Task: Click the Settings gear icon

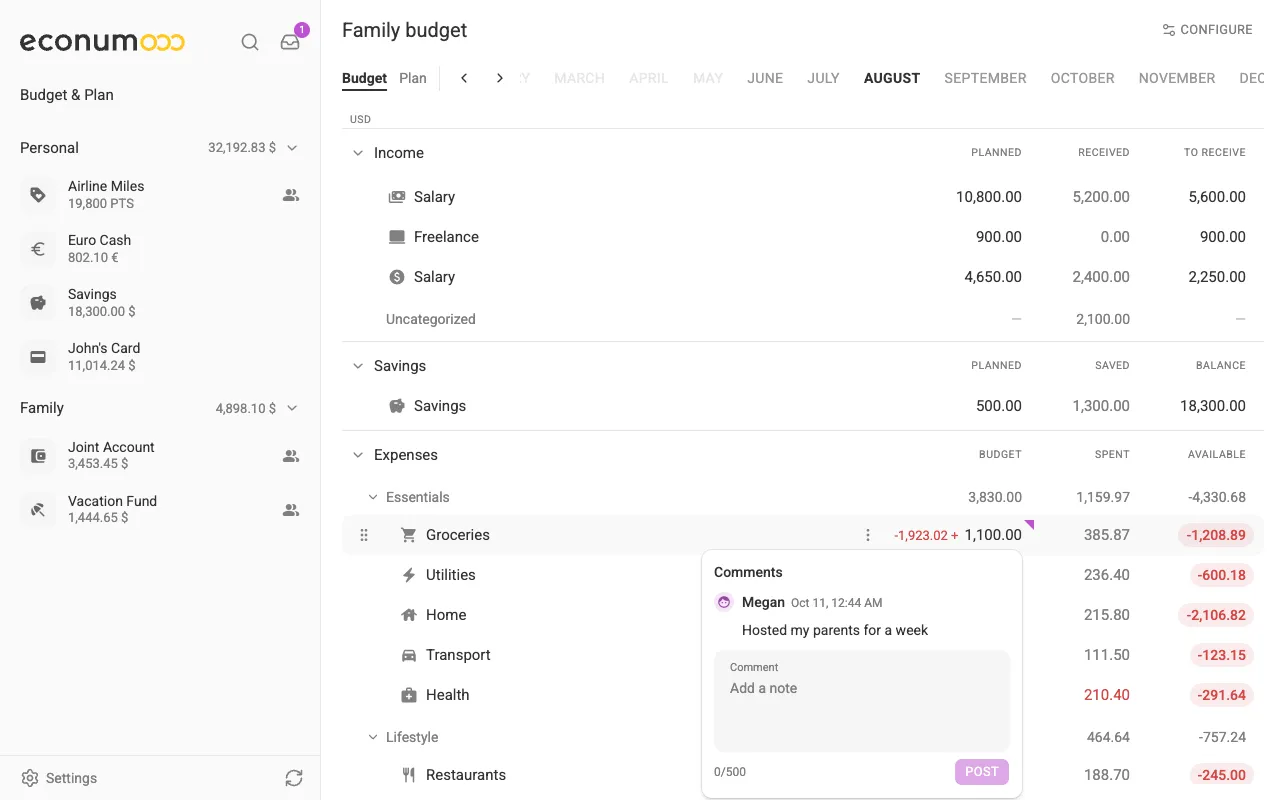Action: click(30, 778)
